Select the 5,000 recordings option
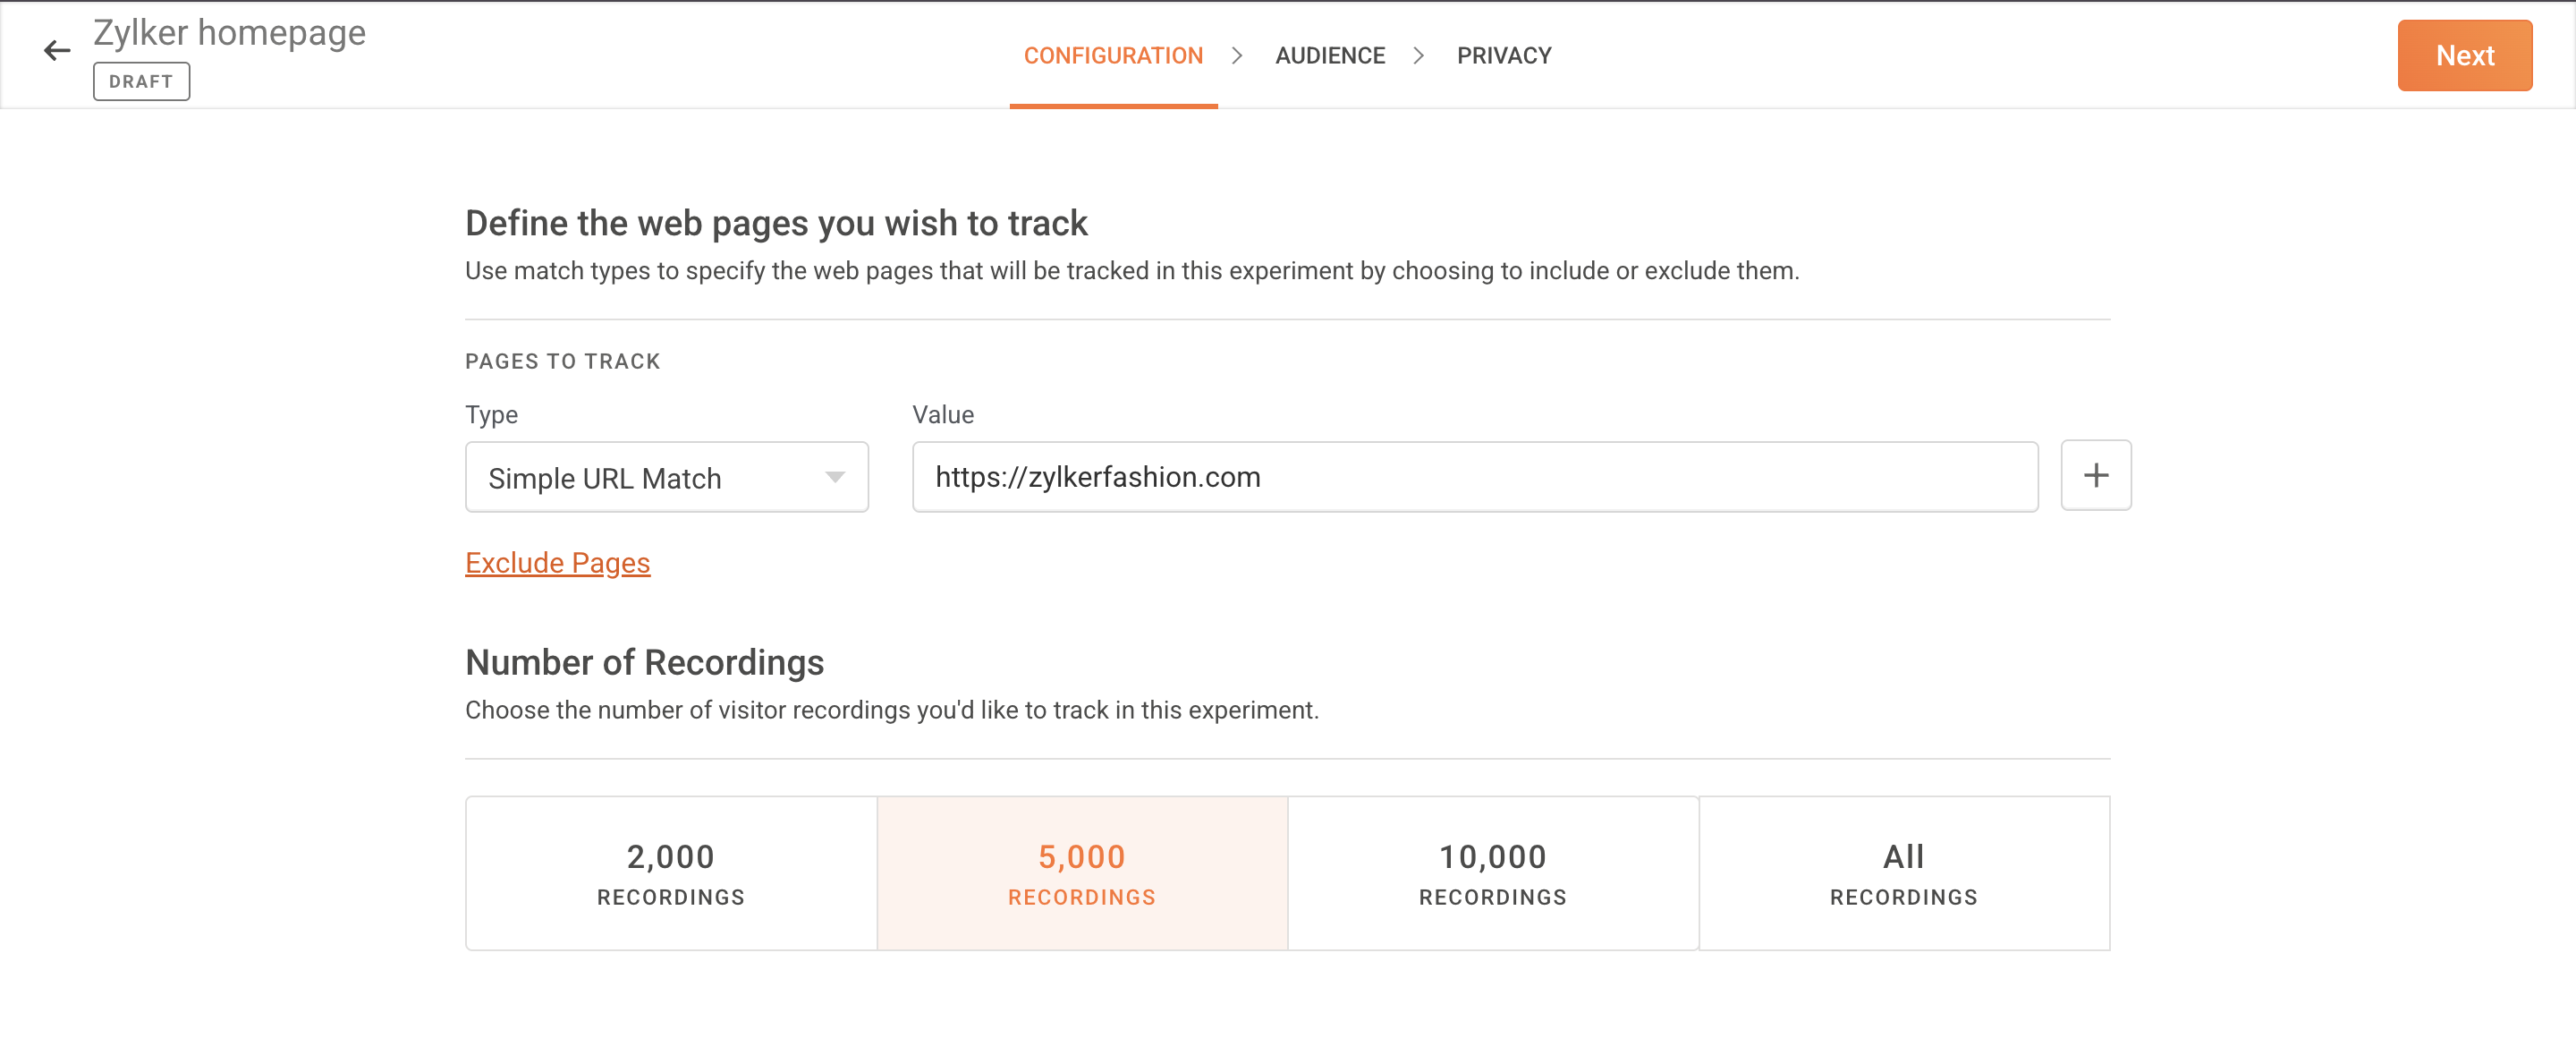 pyautogui.click(x=1081, y=872)
